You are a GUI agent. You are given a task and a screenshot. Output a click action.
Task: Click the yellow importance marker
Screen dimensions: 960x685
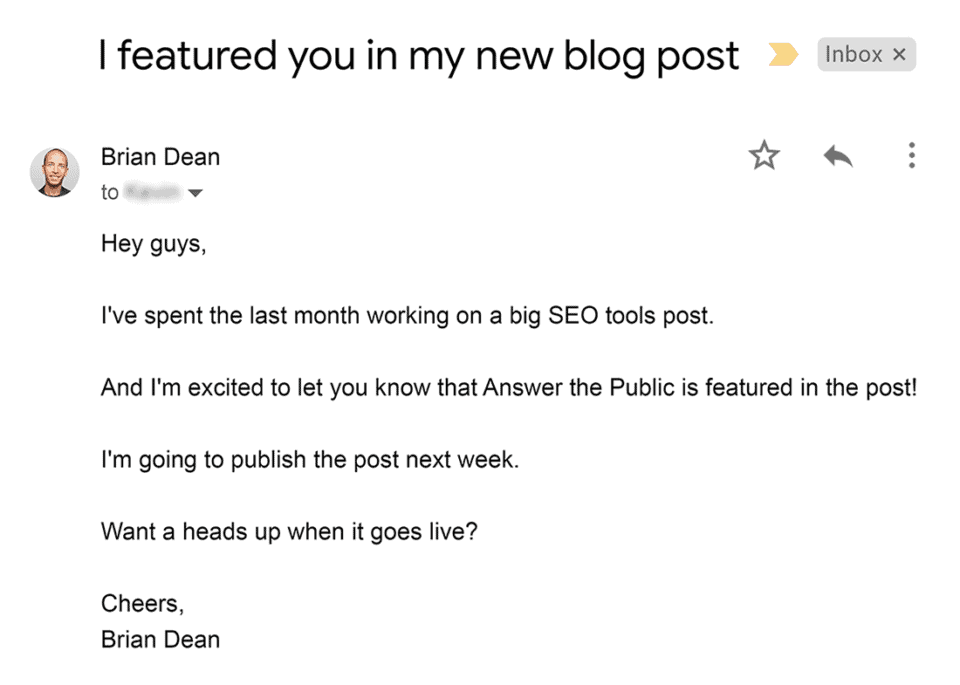pyautogui.click(x=783, y=55)
